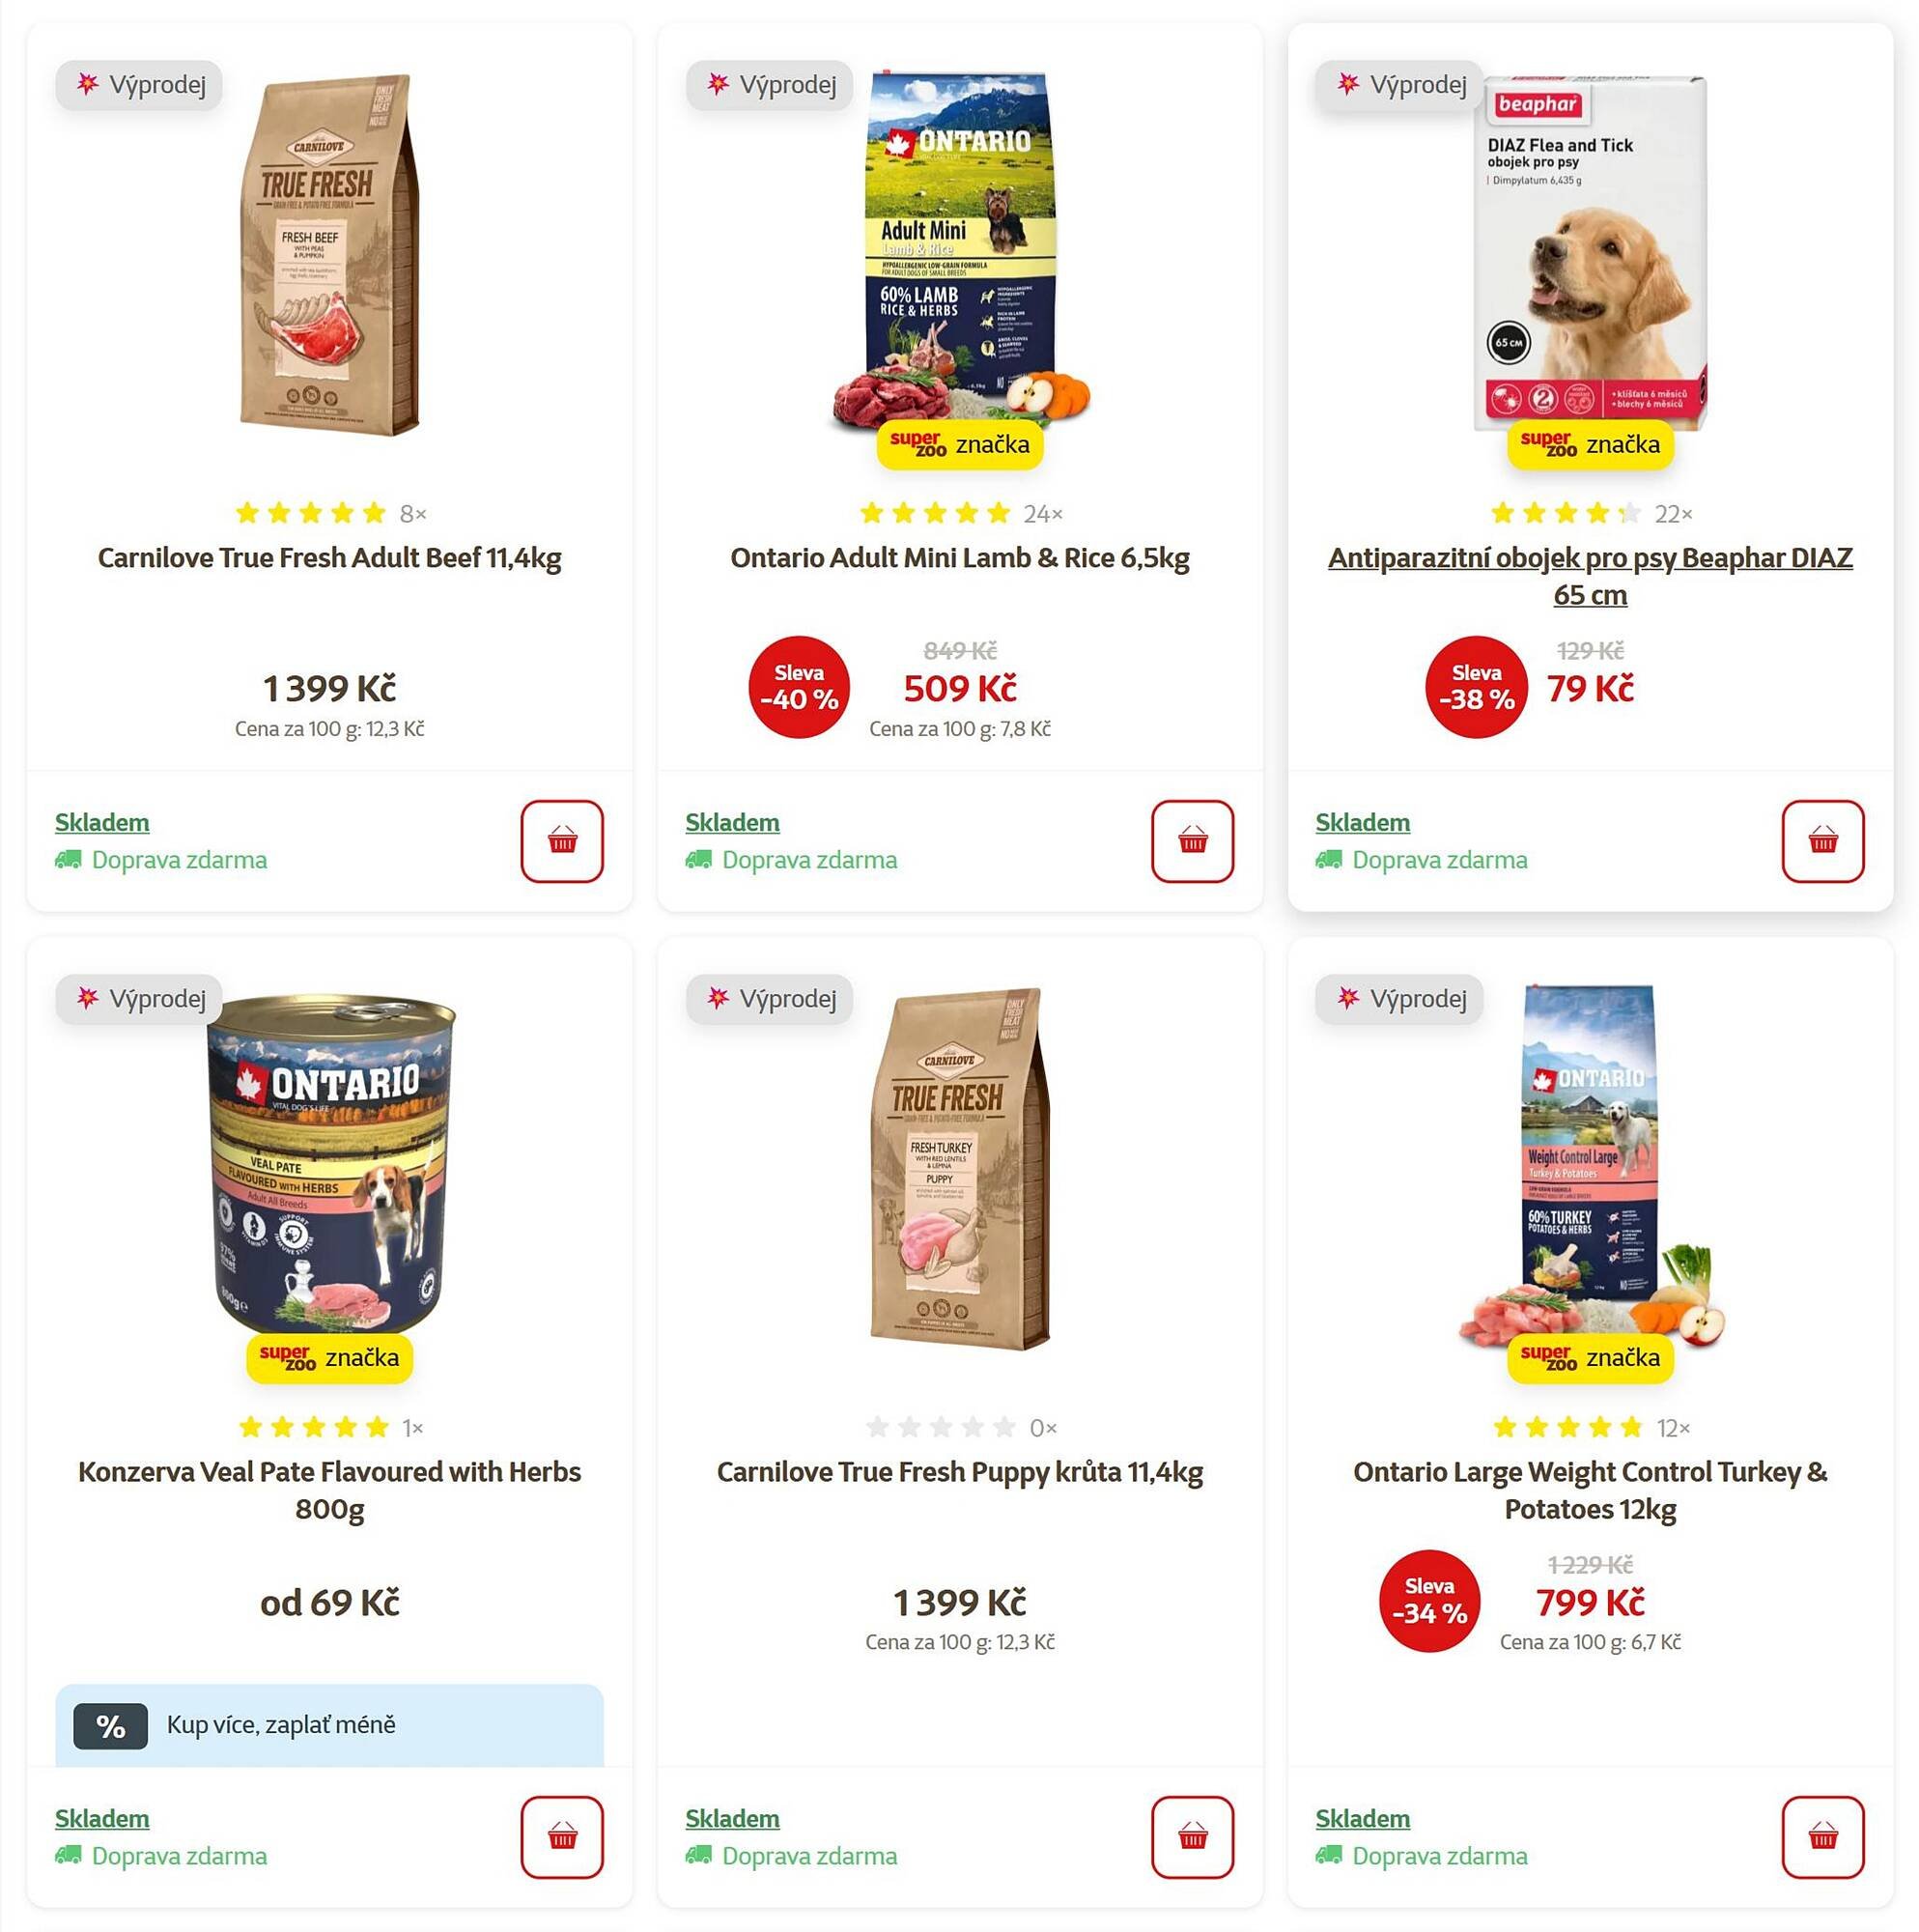Add Beaphar DIAZ collar to basket
The image size is (1919, 1932).
1822,841
